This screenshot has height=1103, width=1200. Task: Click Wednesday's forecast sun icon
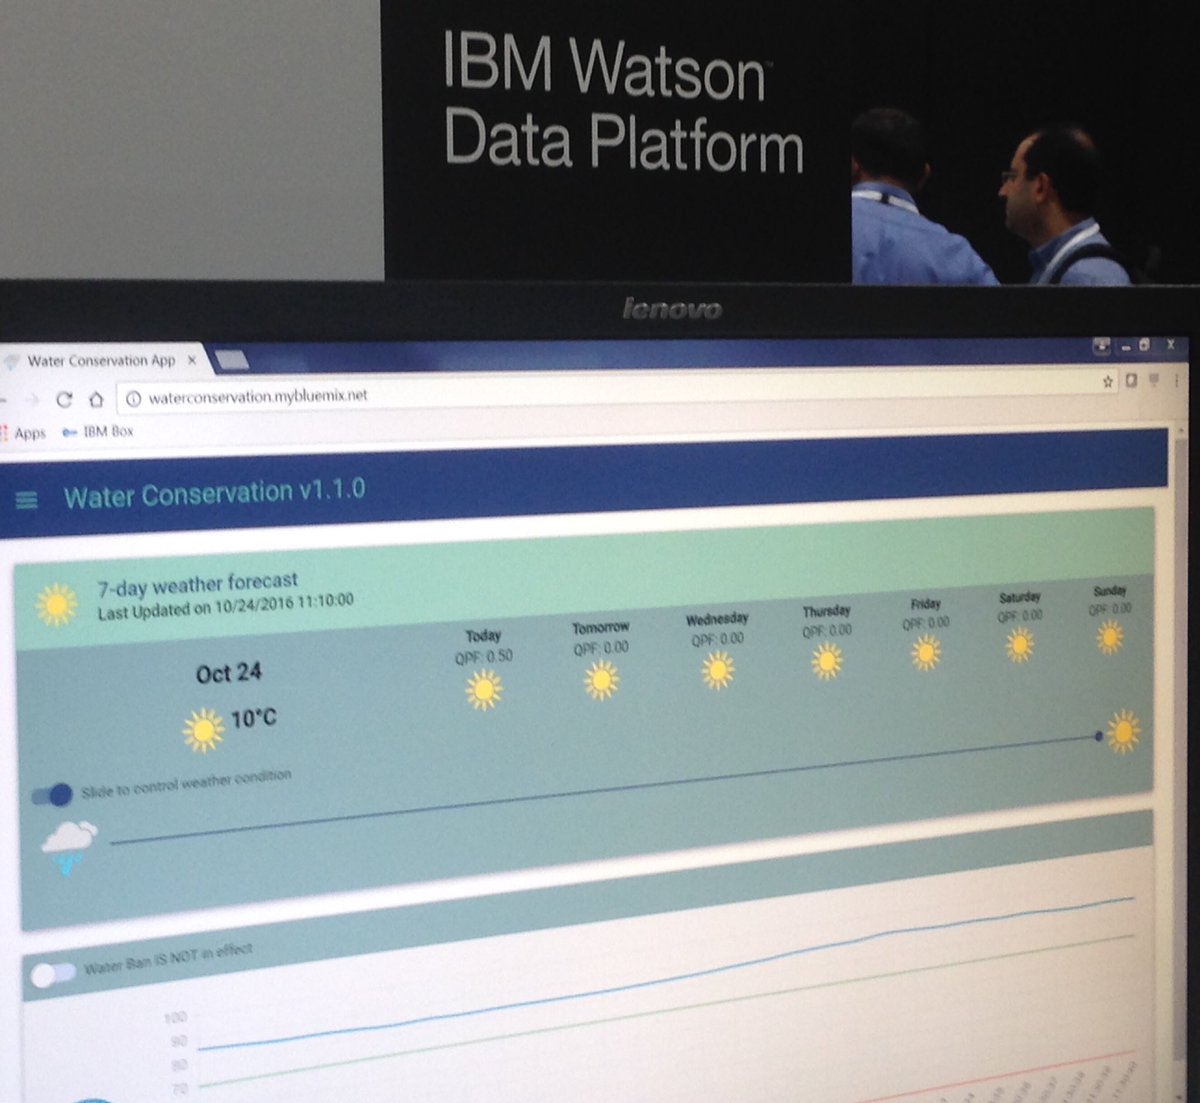(718, 671)
